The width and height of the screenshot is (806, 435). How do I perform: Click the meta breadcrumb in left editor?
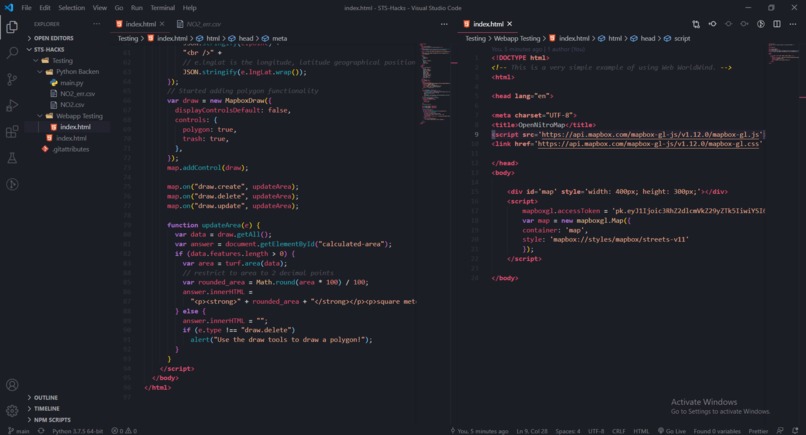(x=274, y=38)
